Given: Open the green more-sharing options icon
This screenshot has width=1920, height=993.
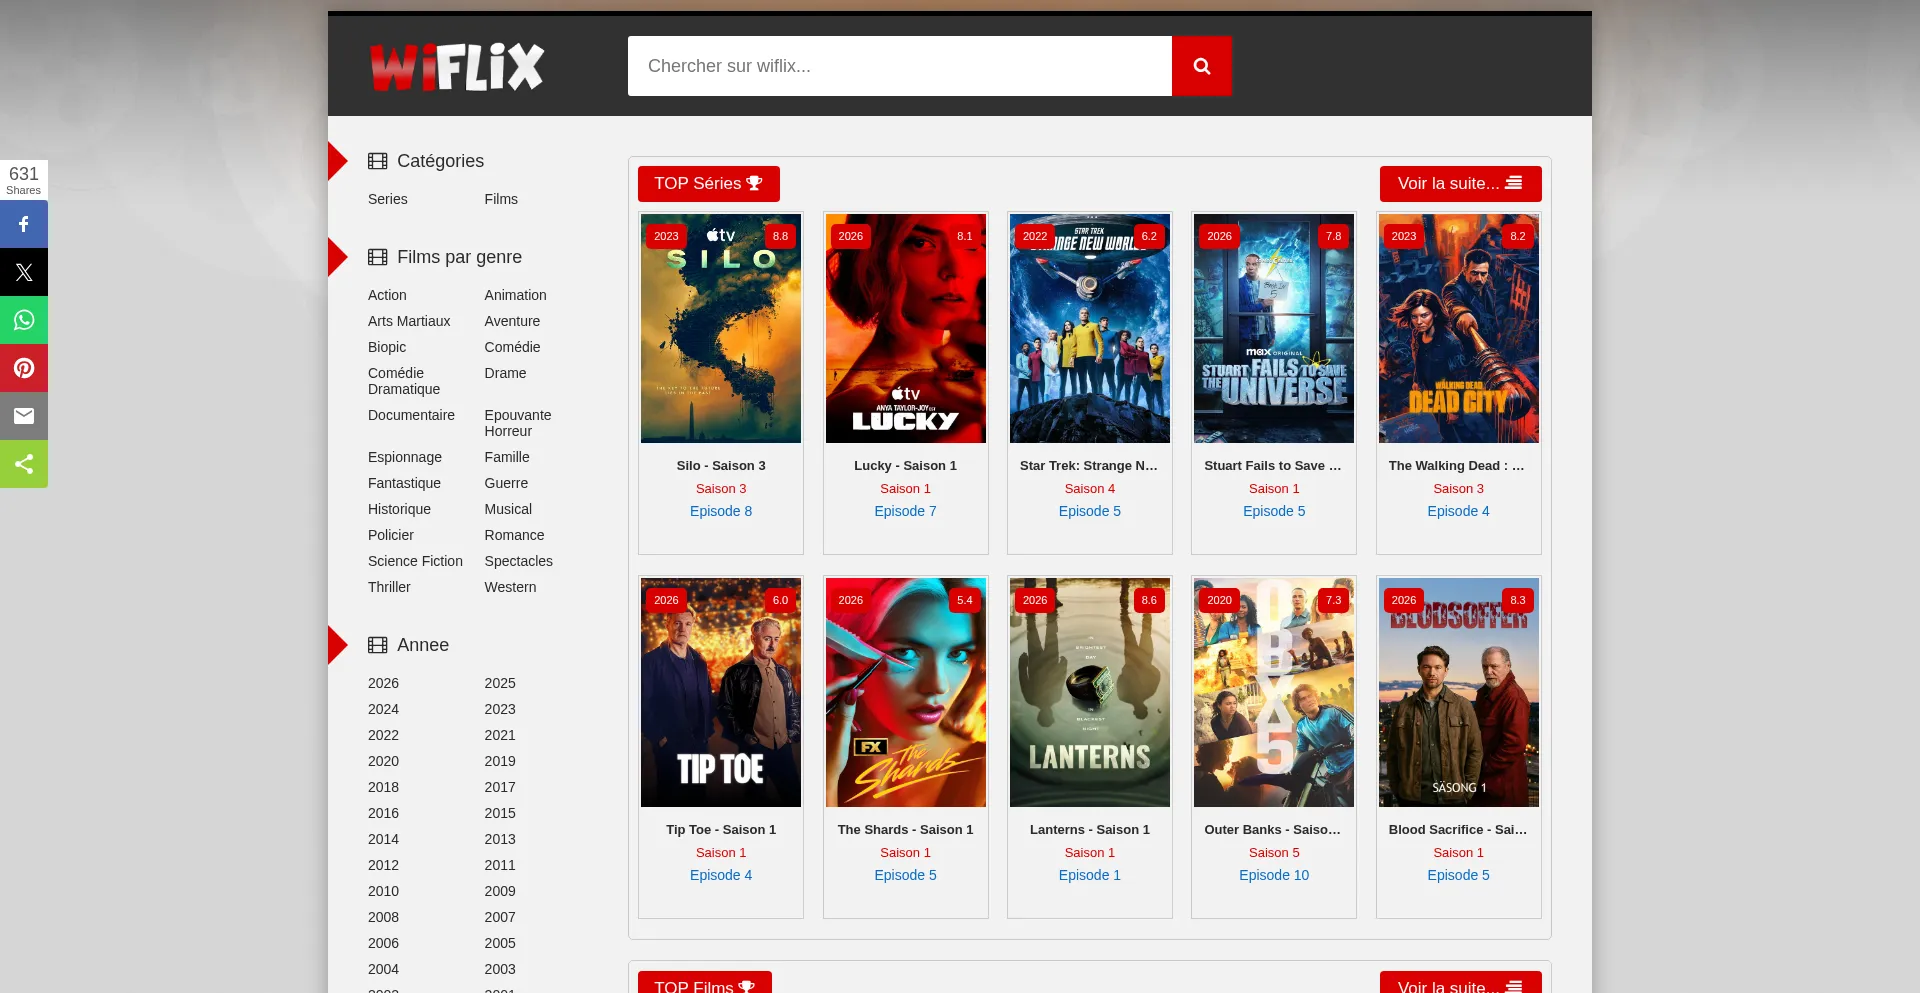Looking at the screenshot, I should coord(24,464).
